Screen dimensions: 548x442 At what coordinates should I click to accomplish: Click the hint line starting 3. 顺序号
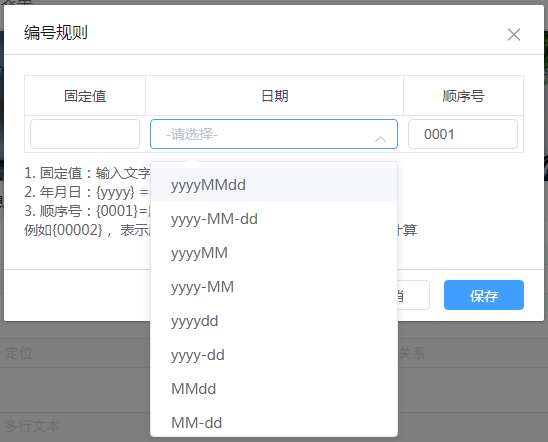click(87, 211)
